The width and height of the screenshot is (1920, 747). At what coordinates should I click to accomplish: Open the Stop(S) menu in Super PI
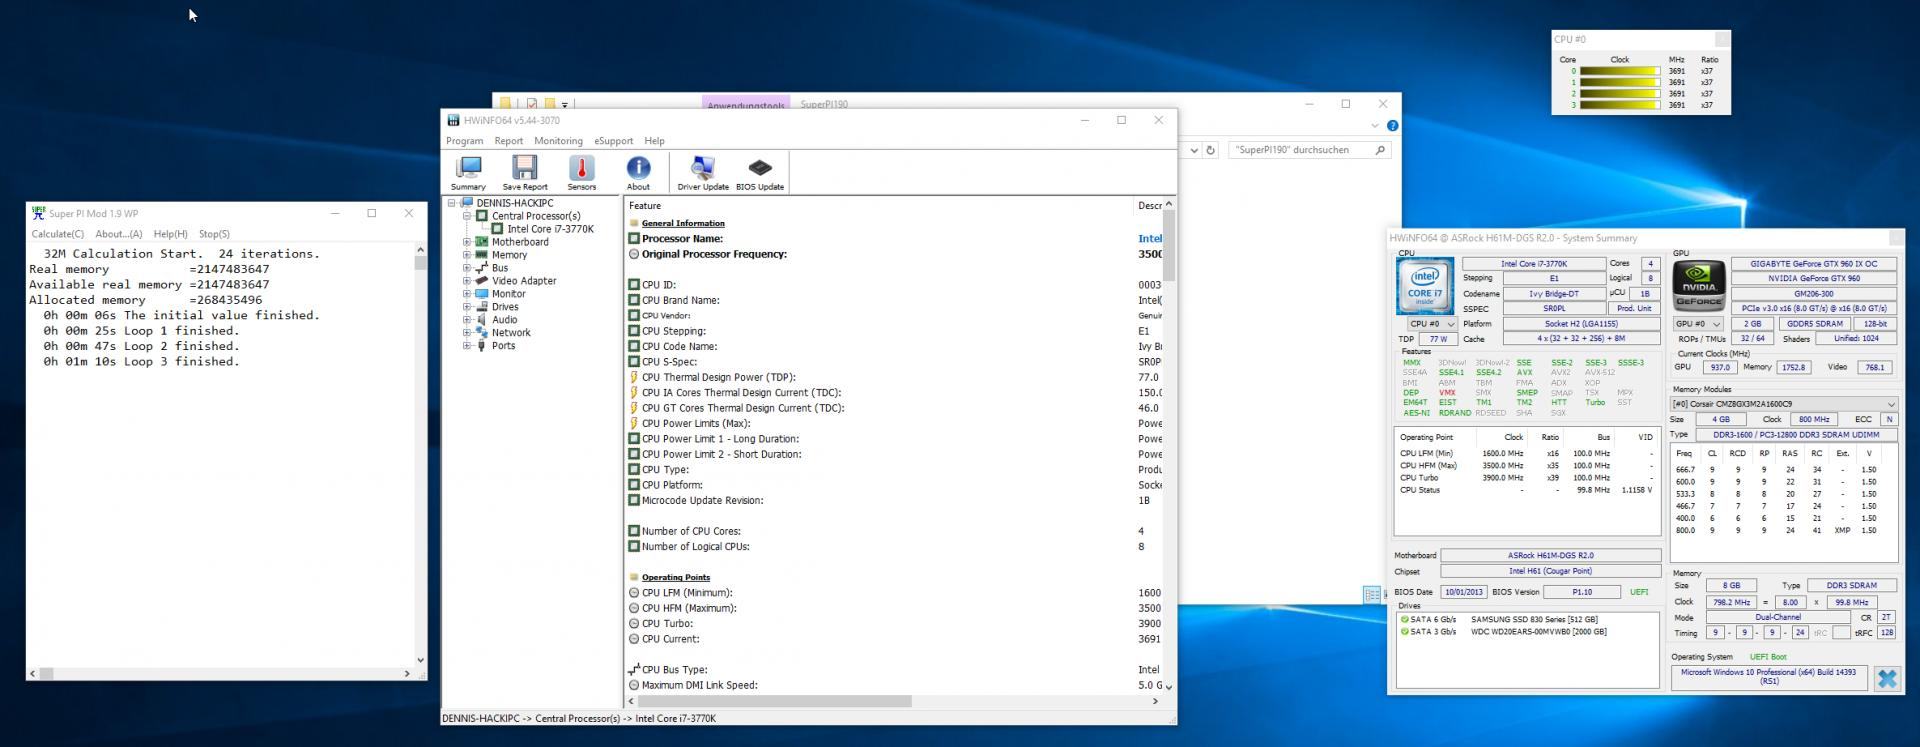point(214,234)
